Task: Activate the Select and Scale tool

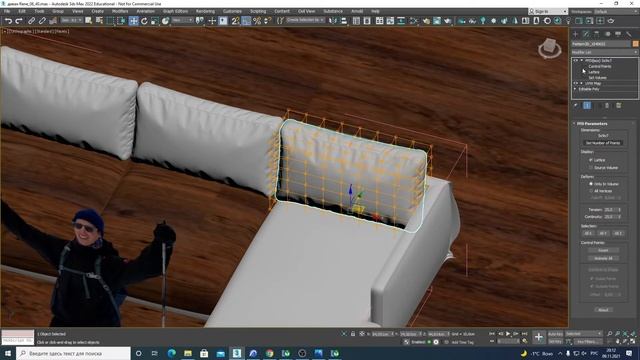Action: point(155,20)
